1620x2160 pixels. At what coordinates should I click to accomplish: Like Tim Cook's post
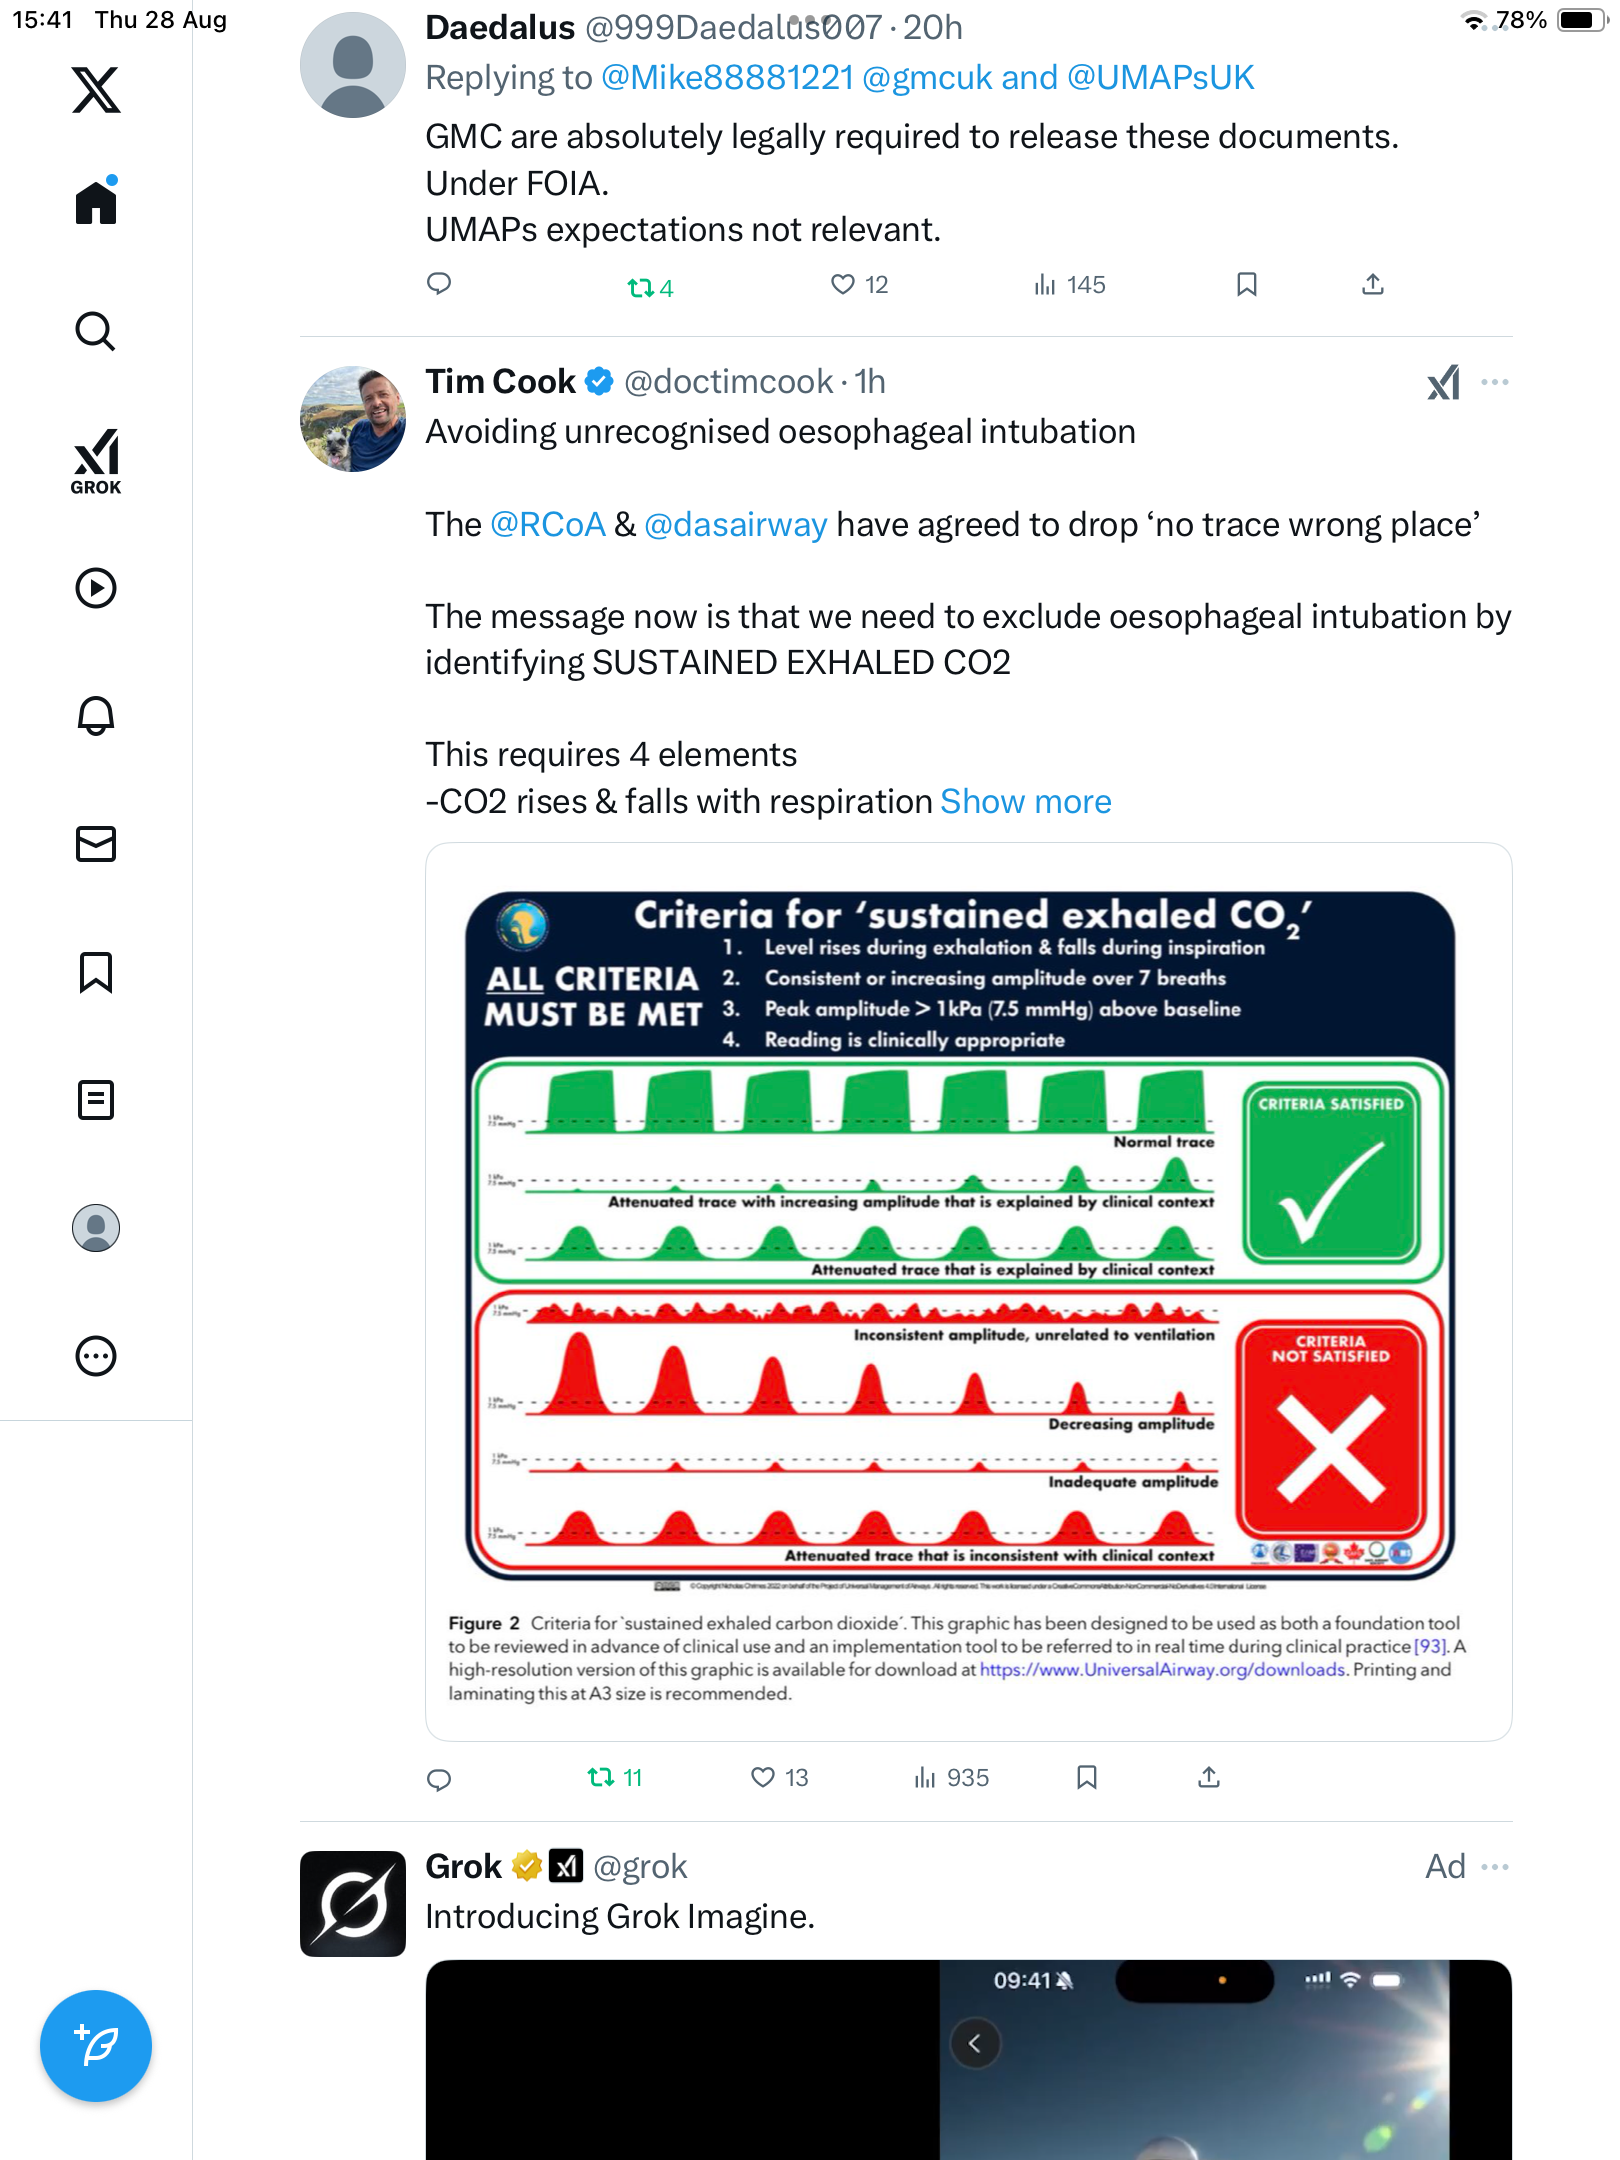click(x=763, y=1777)
